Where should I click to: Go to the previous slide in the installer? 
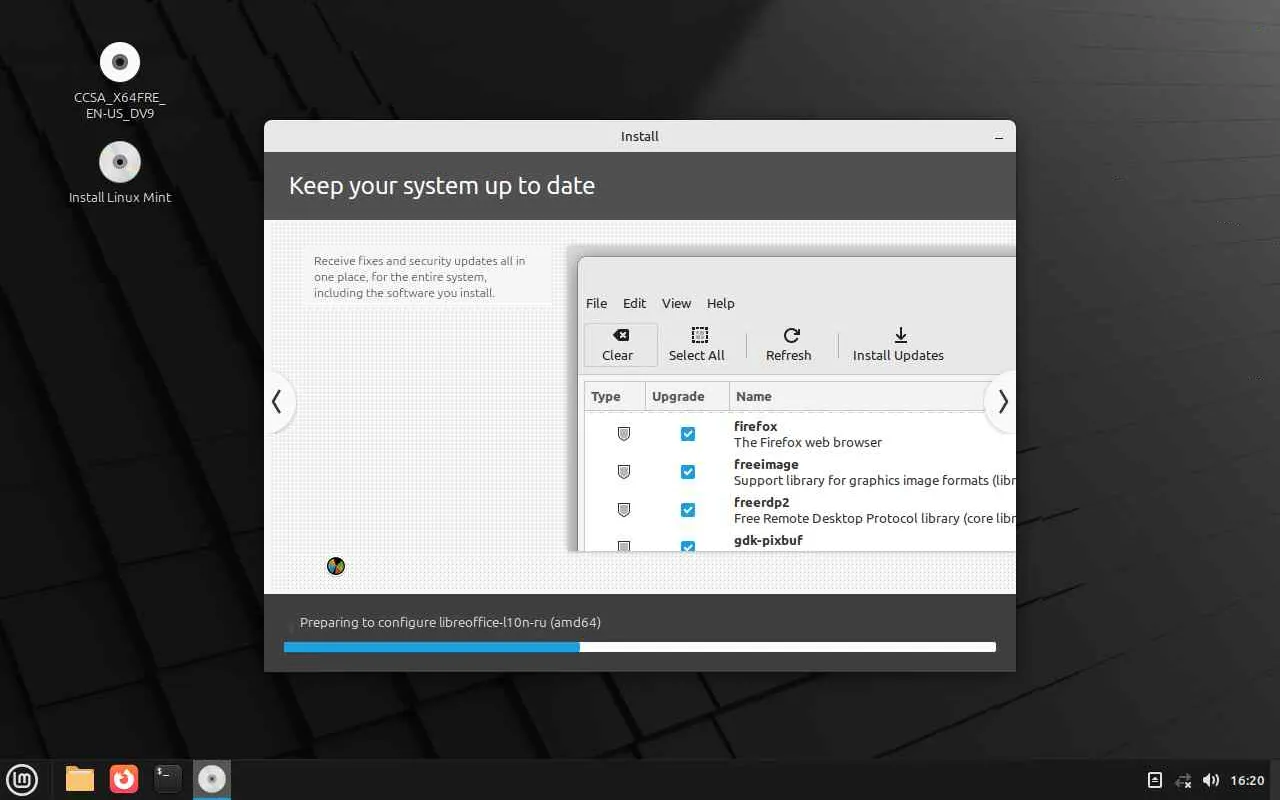point(277,402)
